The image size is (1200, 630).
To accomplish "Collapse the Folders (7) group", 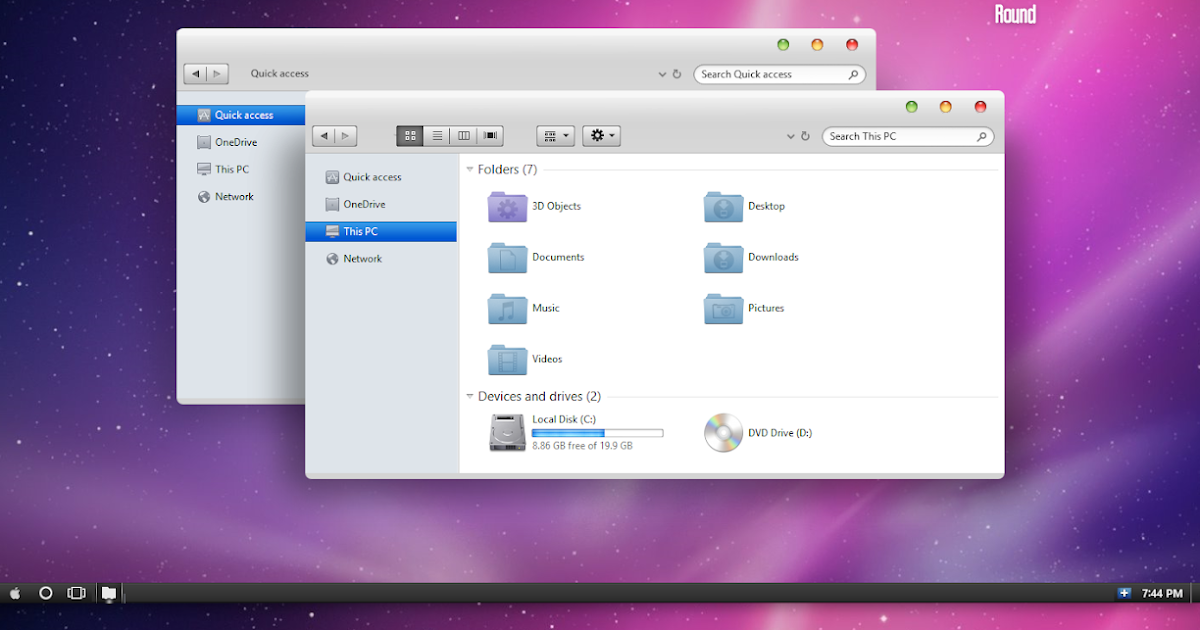I will coord(470,170).
